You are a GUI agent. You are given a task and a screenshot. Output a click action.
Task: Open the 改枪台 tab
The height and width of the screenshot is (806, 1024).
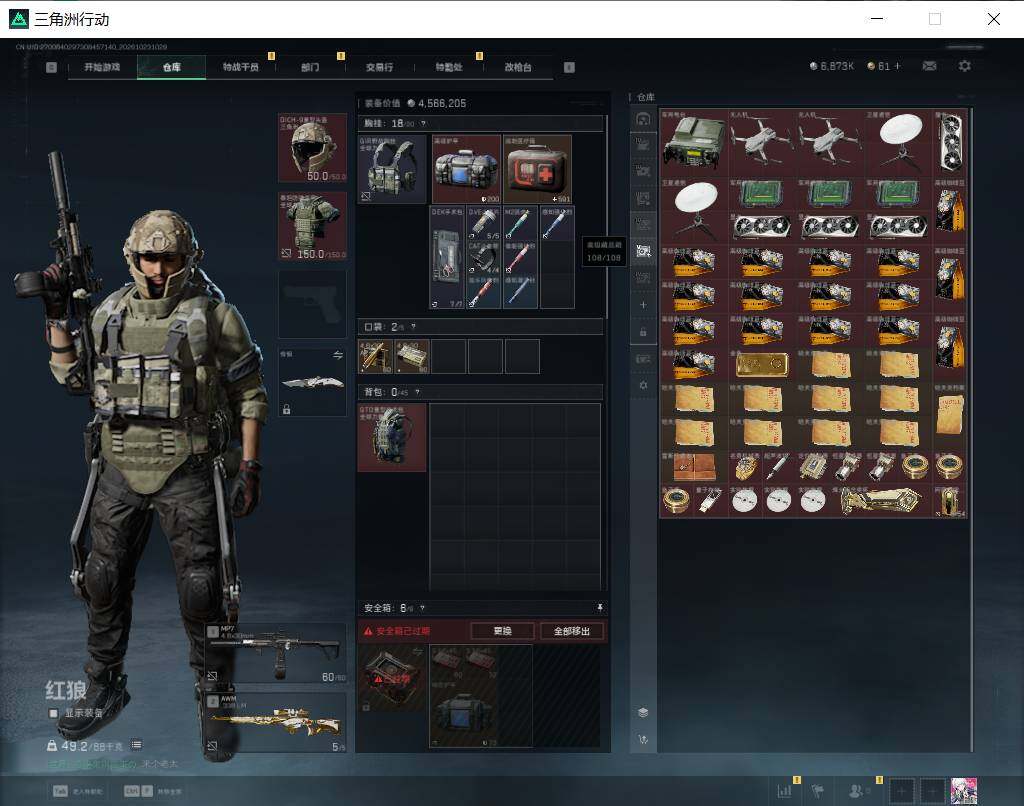tap(518, 67)
